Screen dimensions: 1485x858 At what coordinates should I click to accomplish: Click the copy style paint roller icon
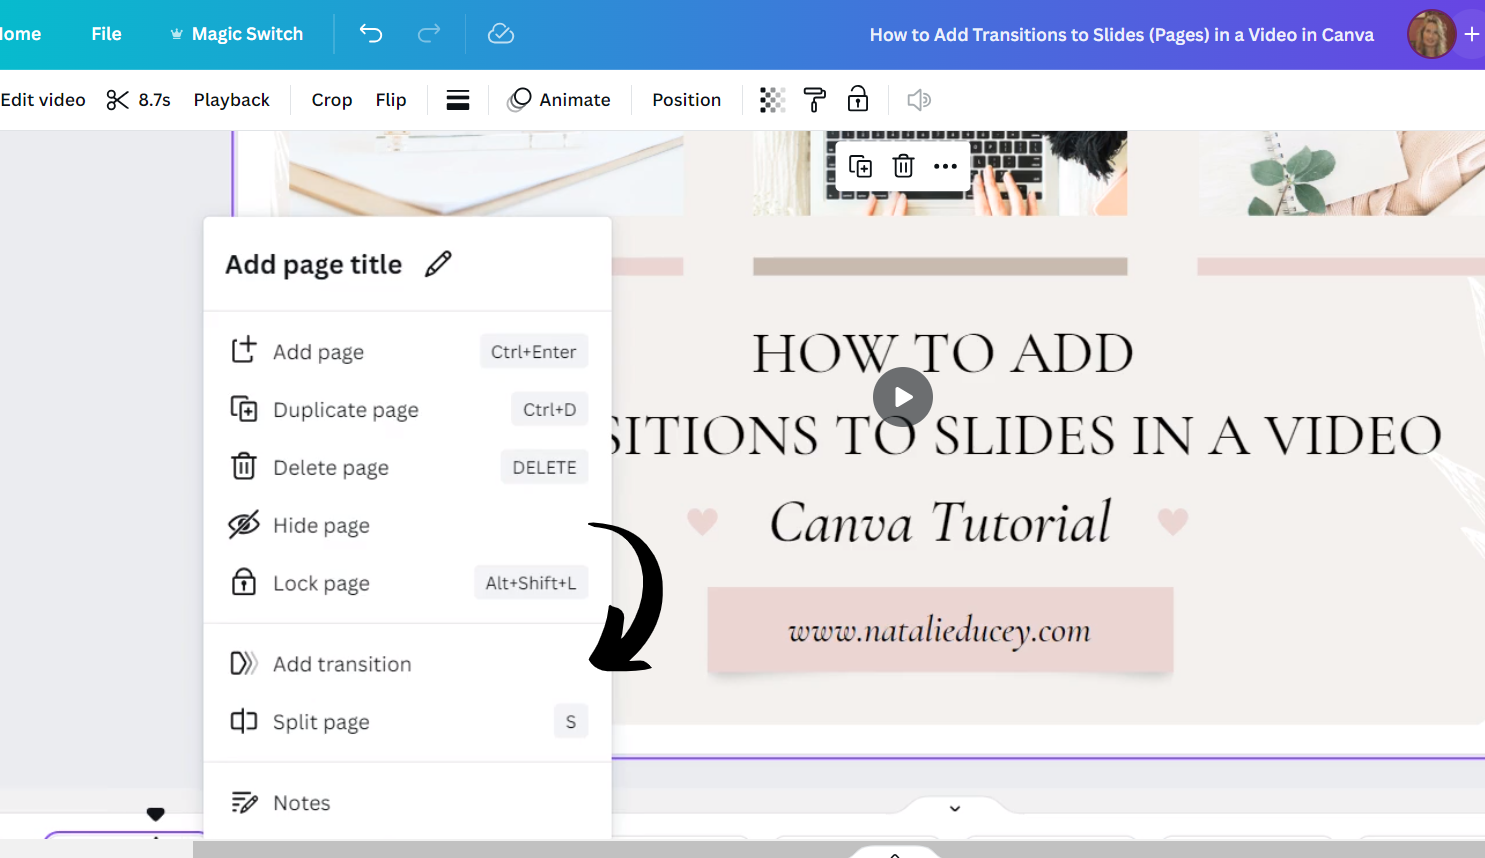coord(815,100)
